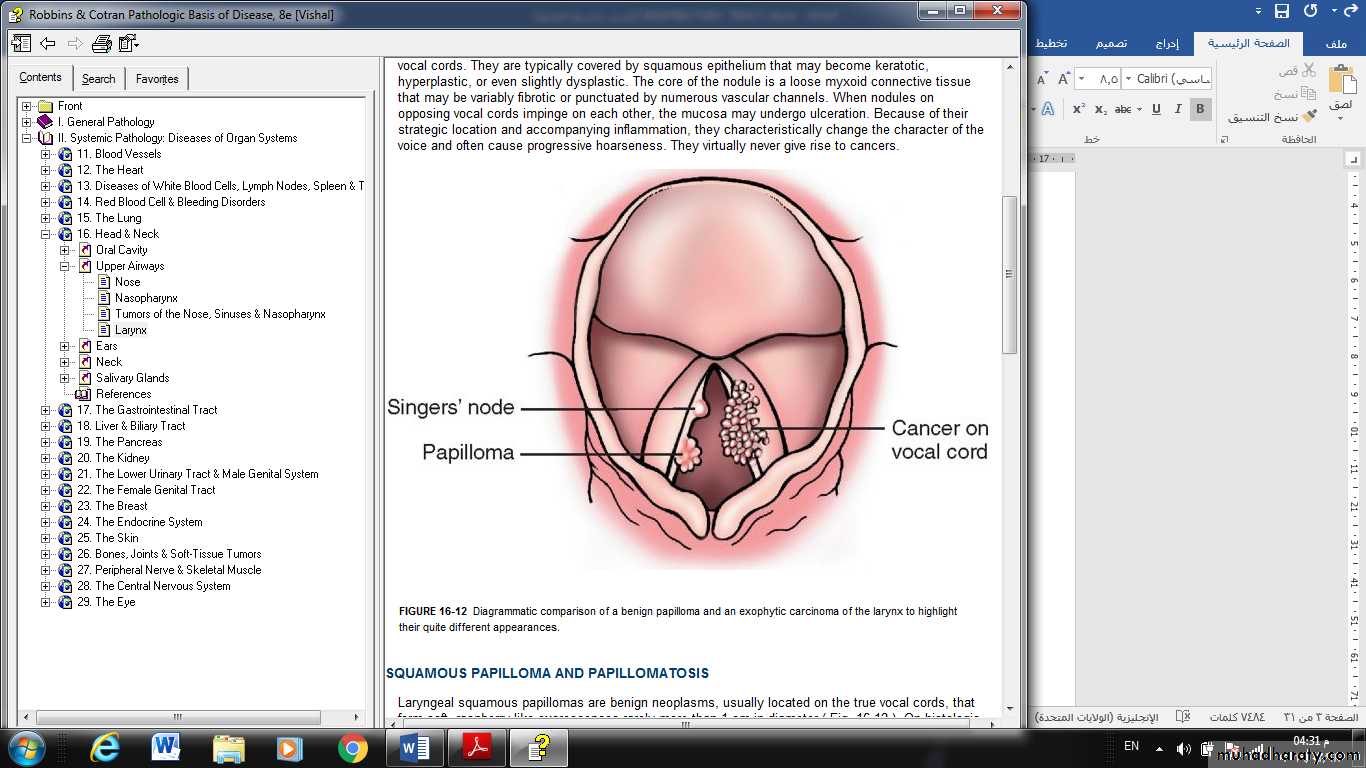Toggle Bold formatting in Word
Screen dimensions: 1366x768
[1200, 109]
